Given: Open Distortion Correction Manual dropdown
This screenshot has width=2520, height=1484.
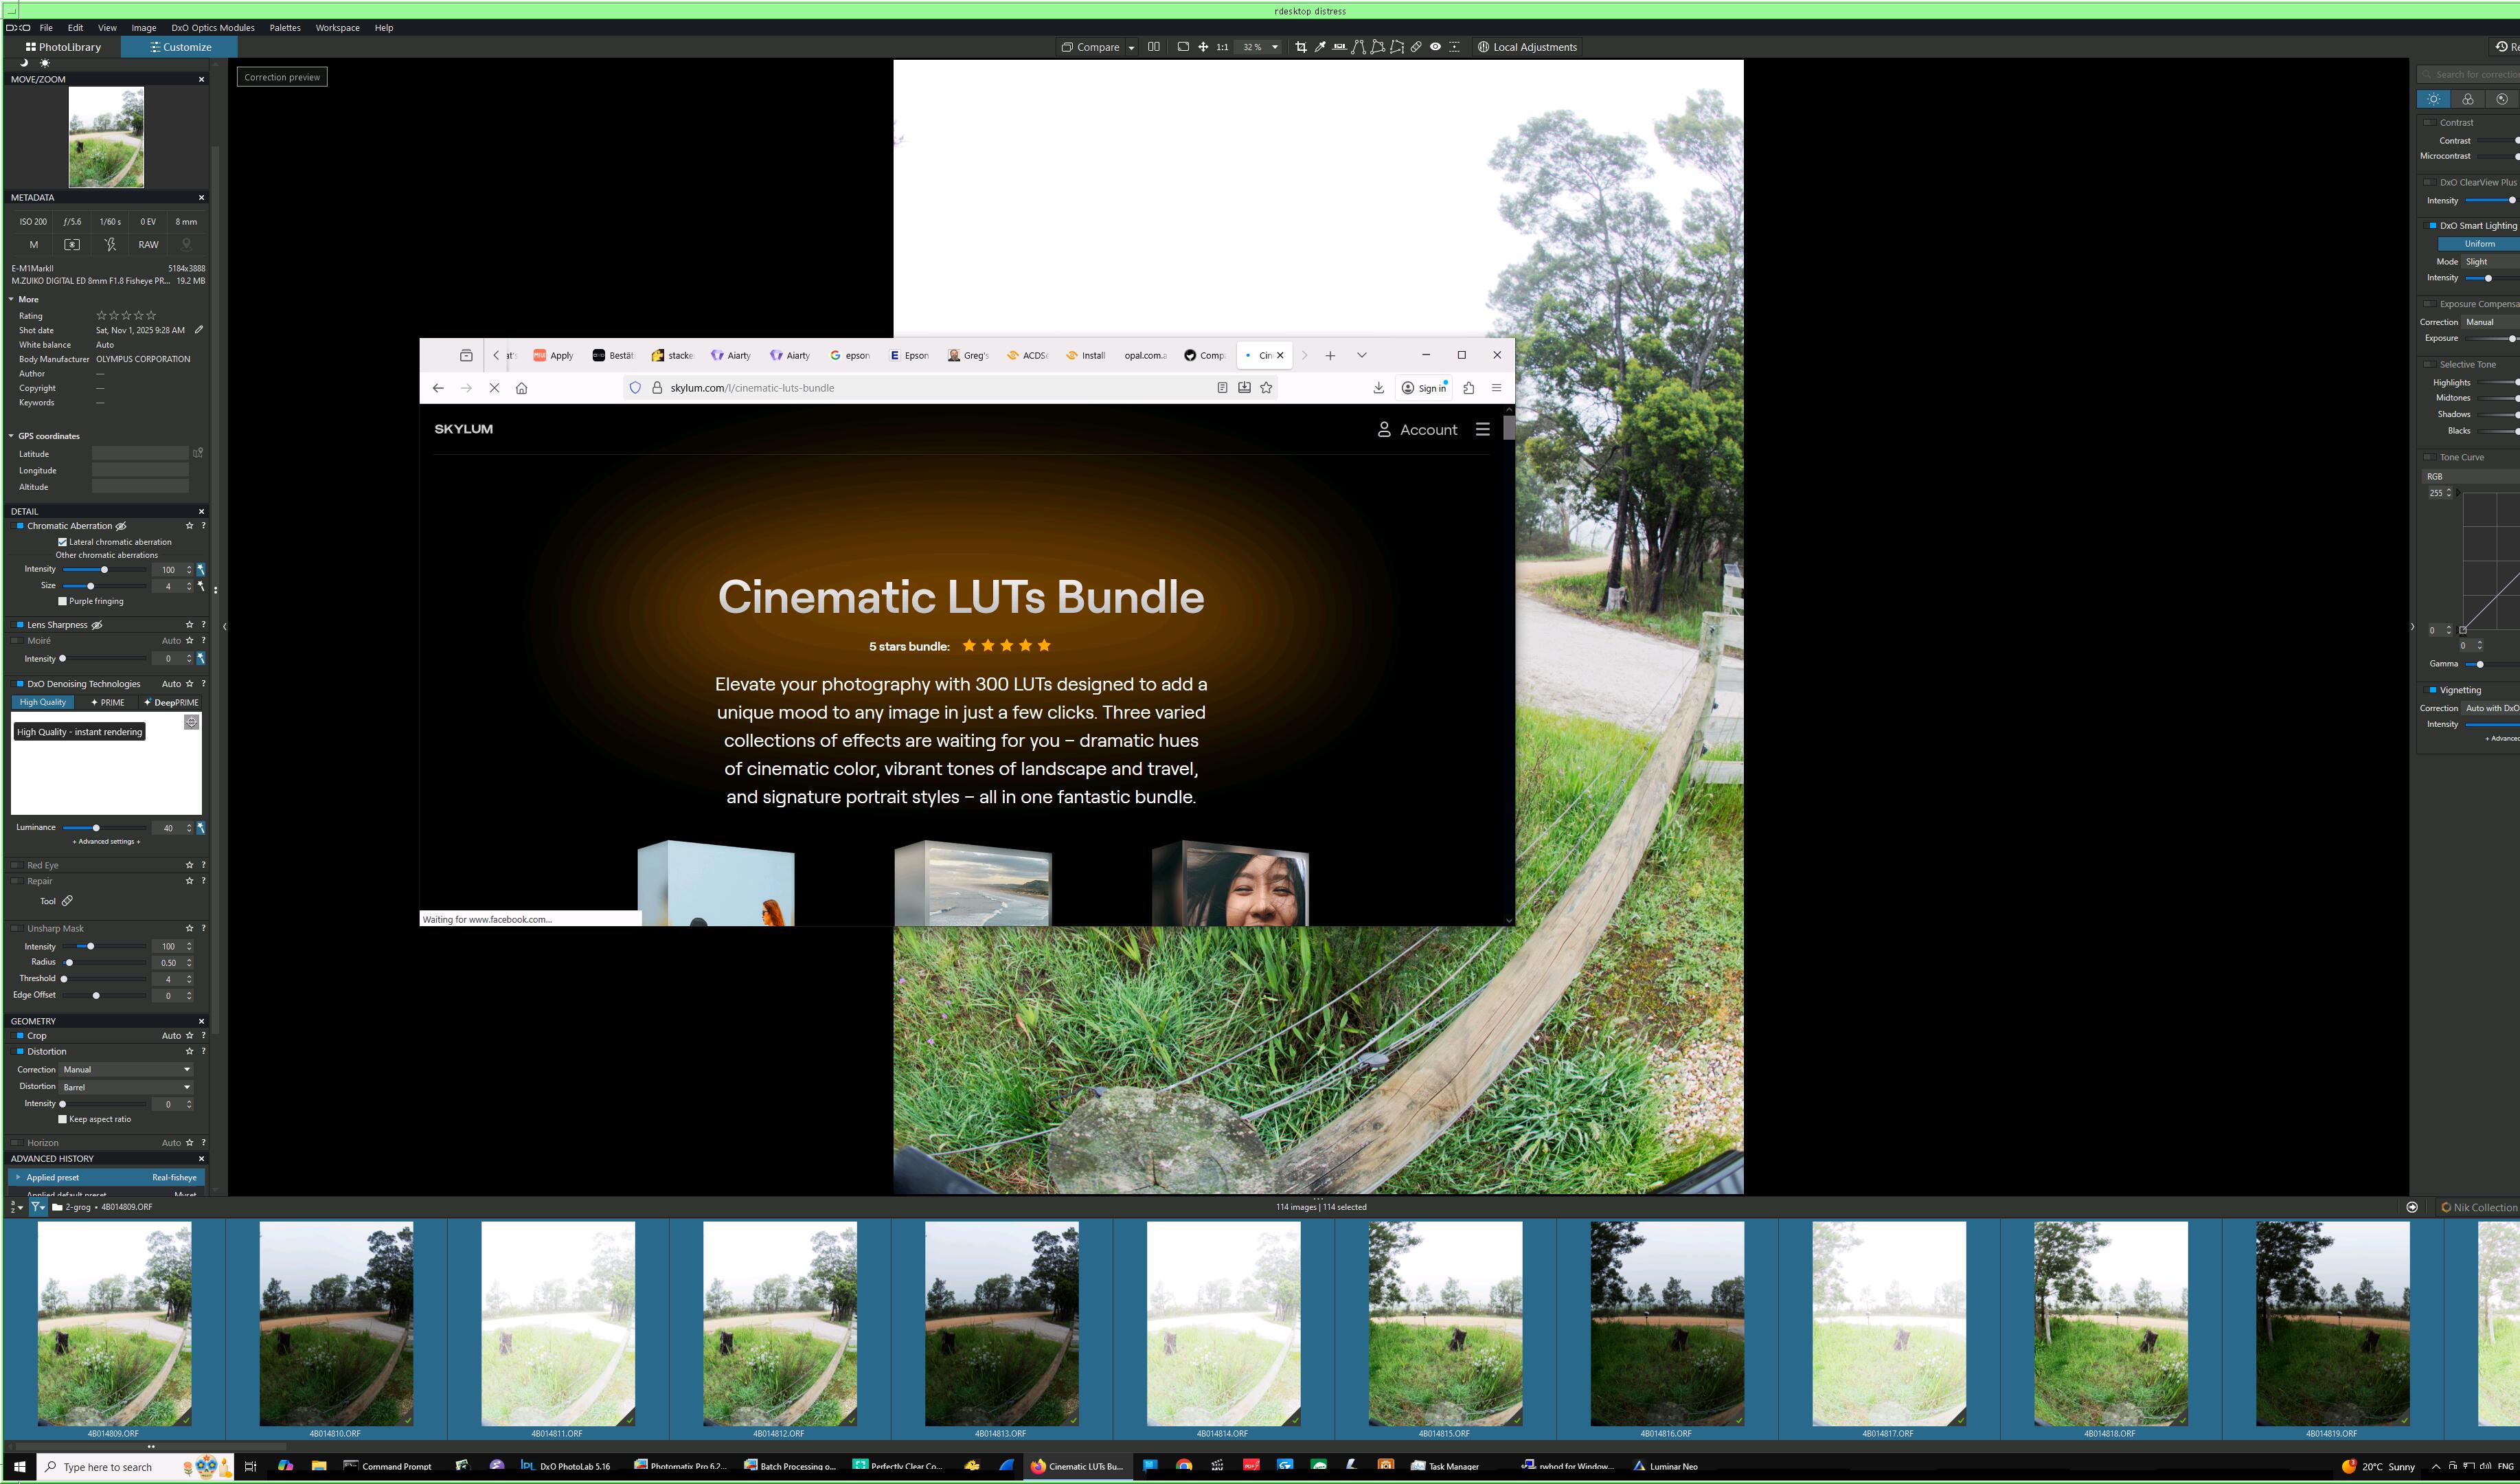Looking at the screenshot, I should click(126, 1069).
